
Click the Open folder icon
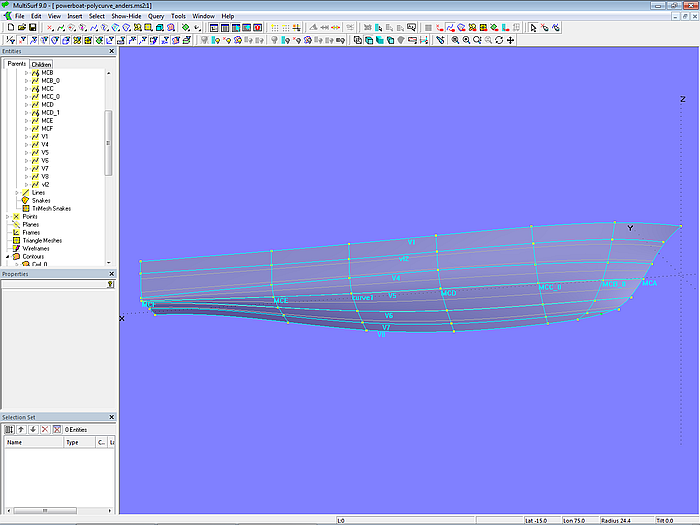point(21,28)
